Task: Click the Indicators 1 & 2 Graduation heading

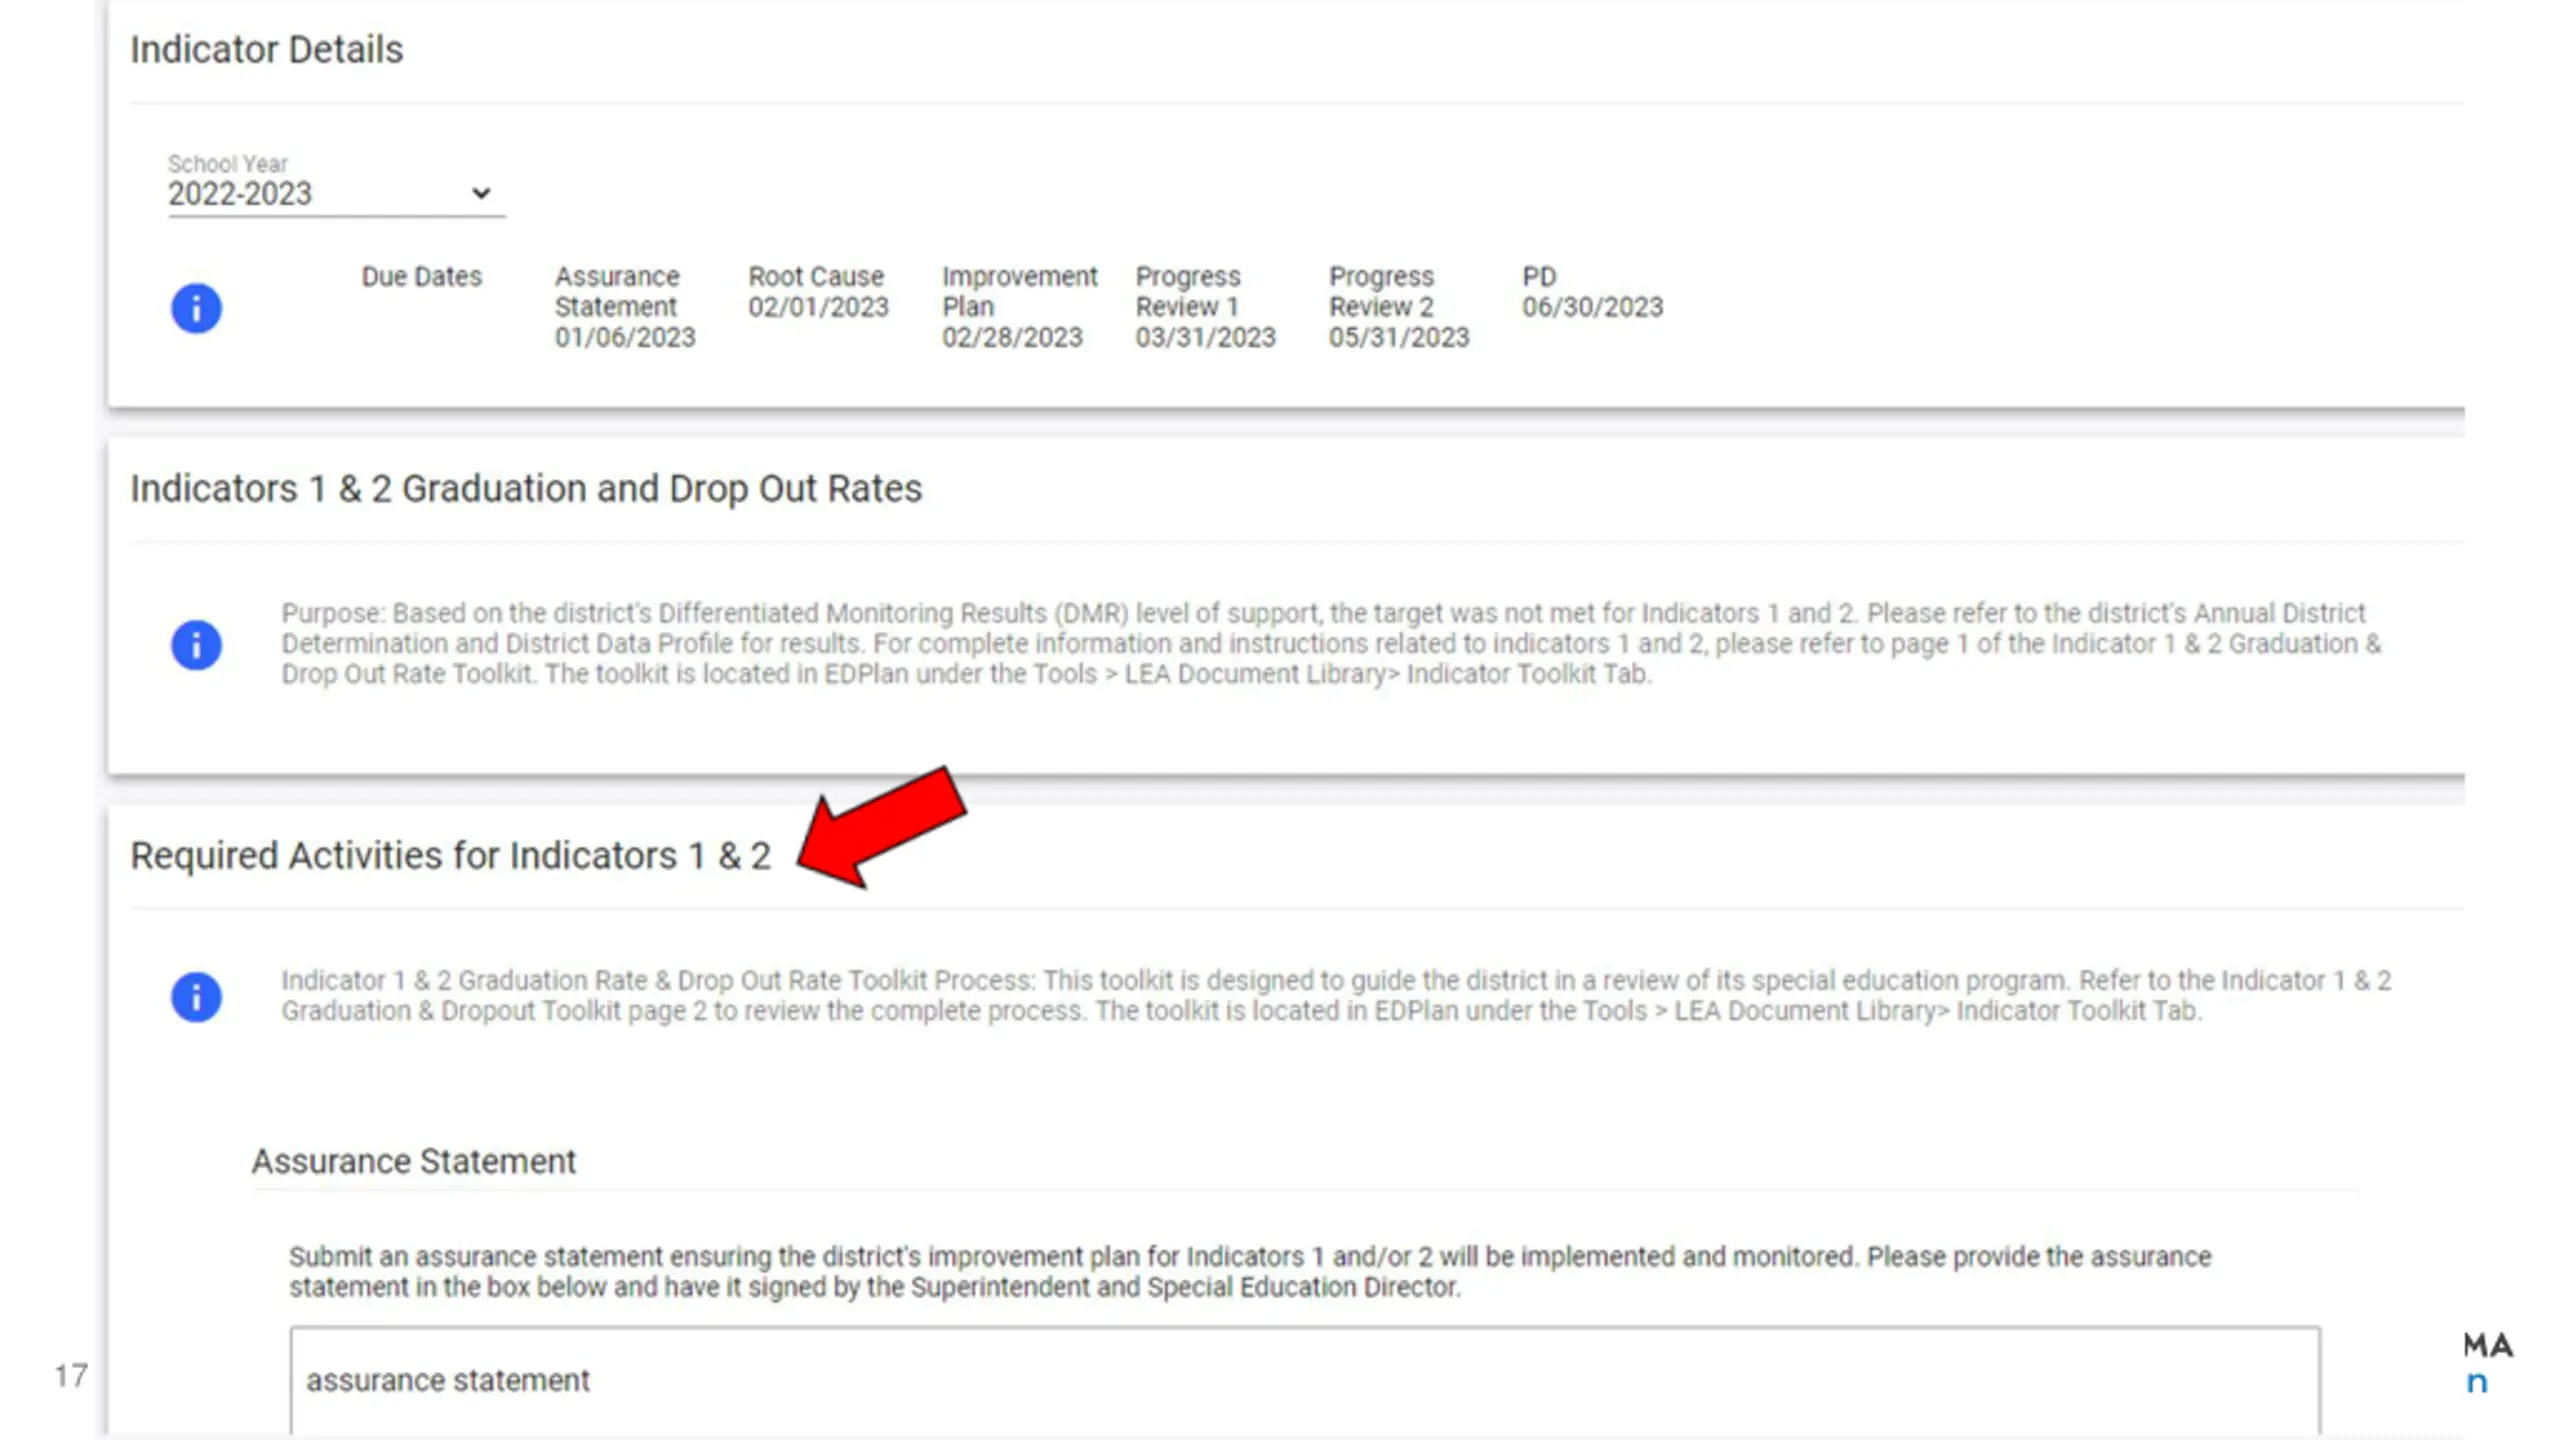Action: click(526, 489)
